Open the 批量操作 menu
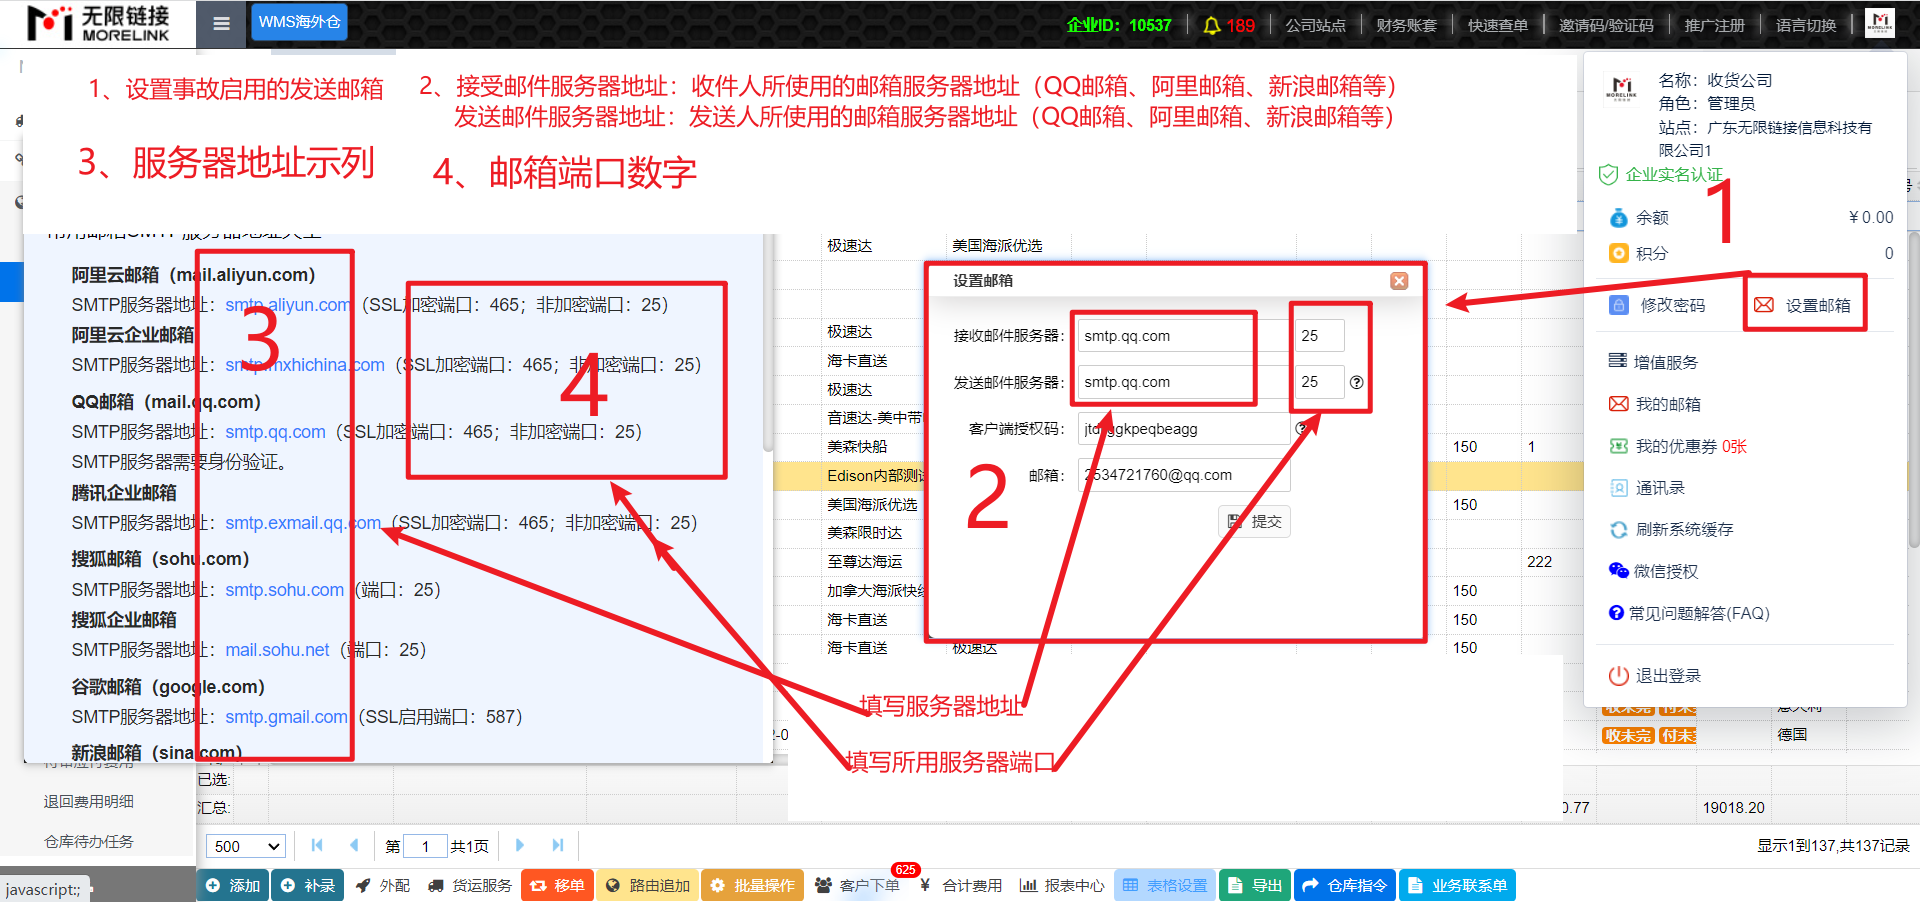Image resolution: width=1920 pixels, height=902 pixels. 753,885
